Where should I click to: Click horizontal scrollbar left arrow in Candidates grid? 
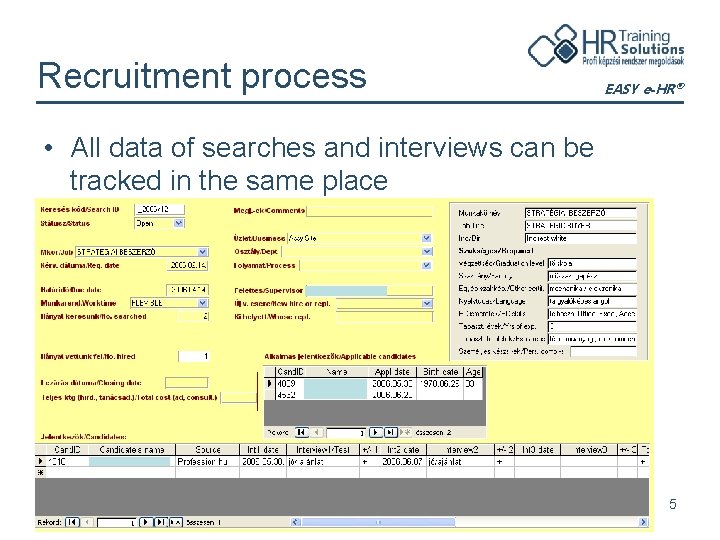click(296, 522)
